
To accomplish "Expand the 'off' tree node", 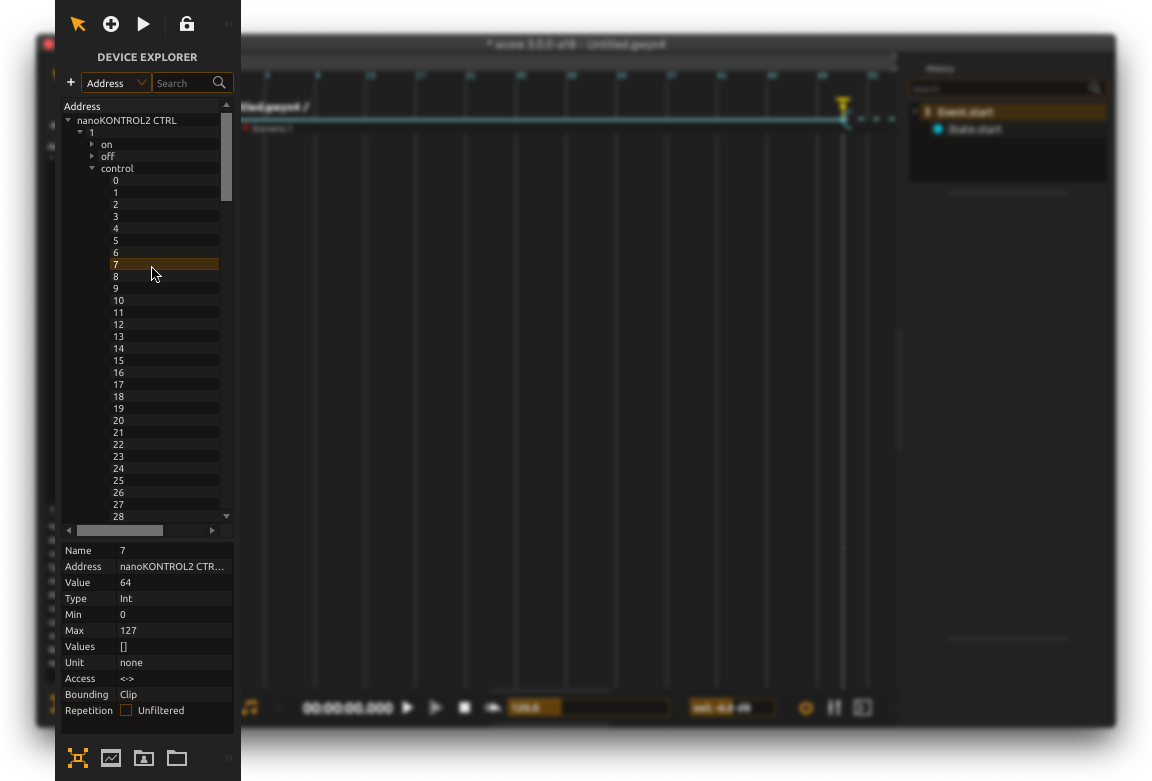I will coord(92,156).
